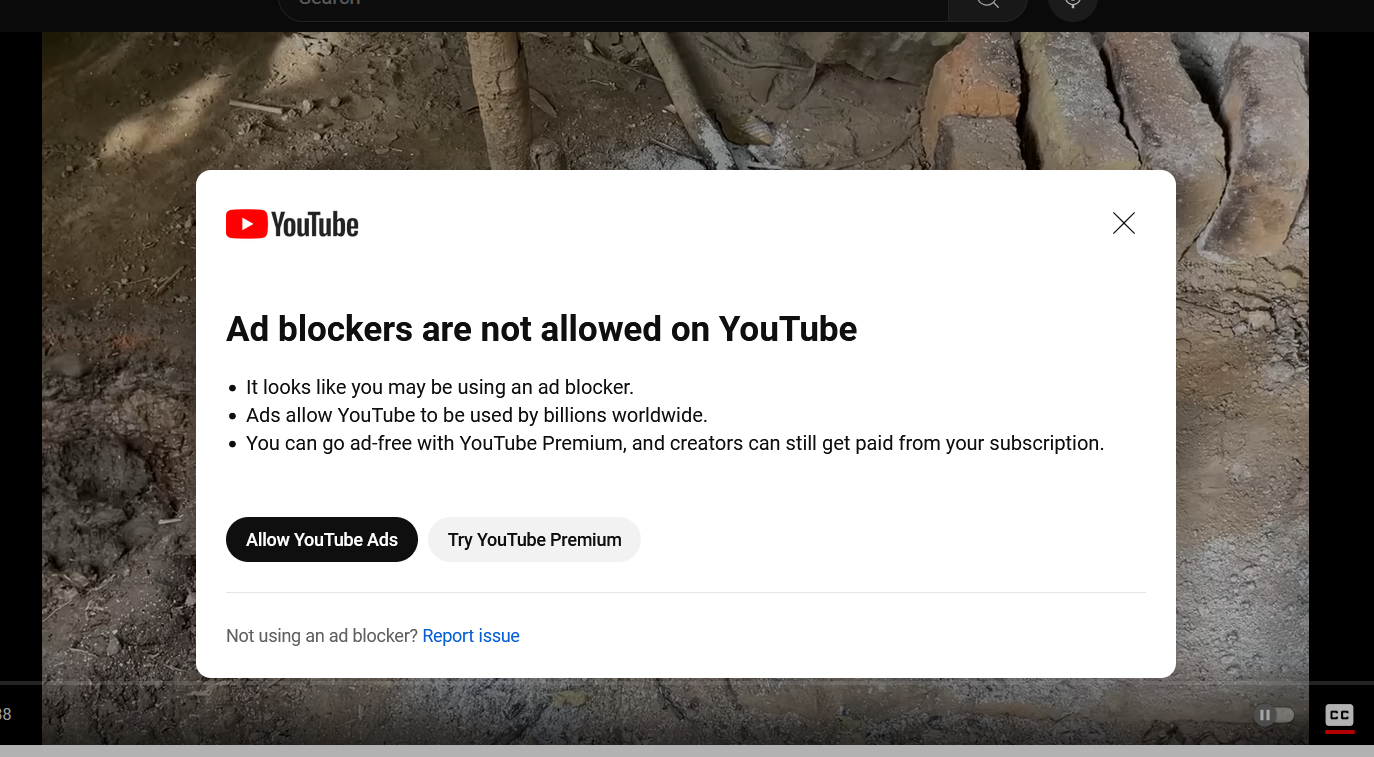Click the "used by billions worldwide" bullet
Image resolution: width=1374 pixels, height=757 pixels.
[x=476, y=415]
